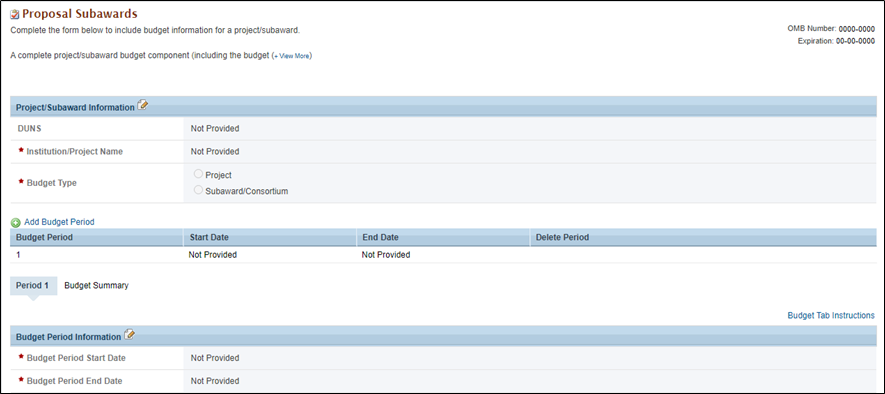Click the Budget Type label
The image size is (885, 394).
point(51,183)
